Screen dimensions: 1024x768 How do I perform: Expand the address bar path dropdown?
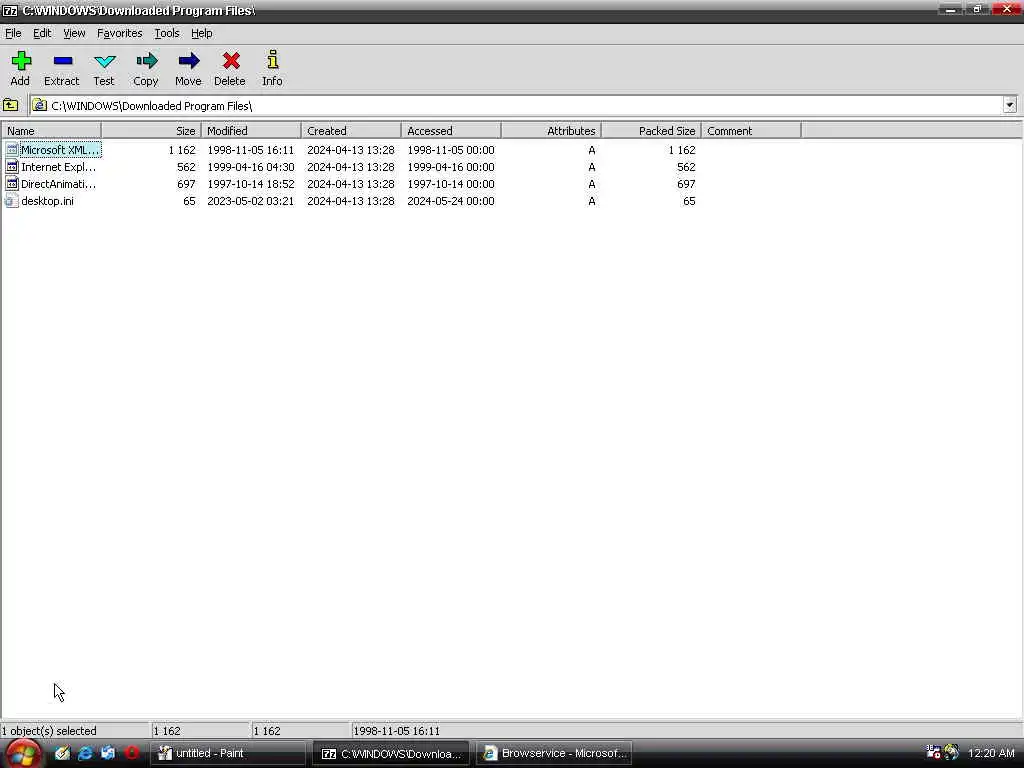[1010, 105]
